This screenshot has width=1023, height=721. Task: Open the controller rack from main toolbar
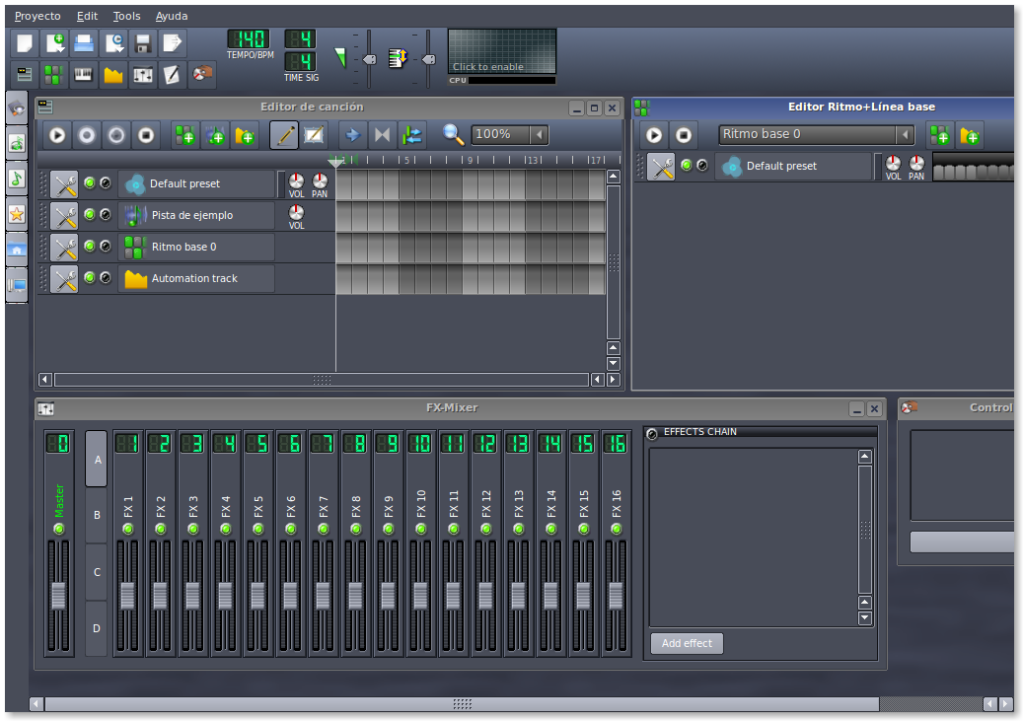[202, 74]
